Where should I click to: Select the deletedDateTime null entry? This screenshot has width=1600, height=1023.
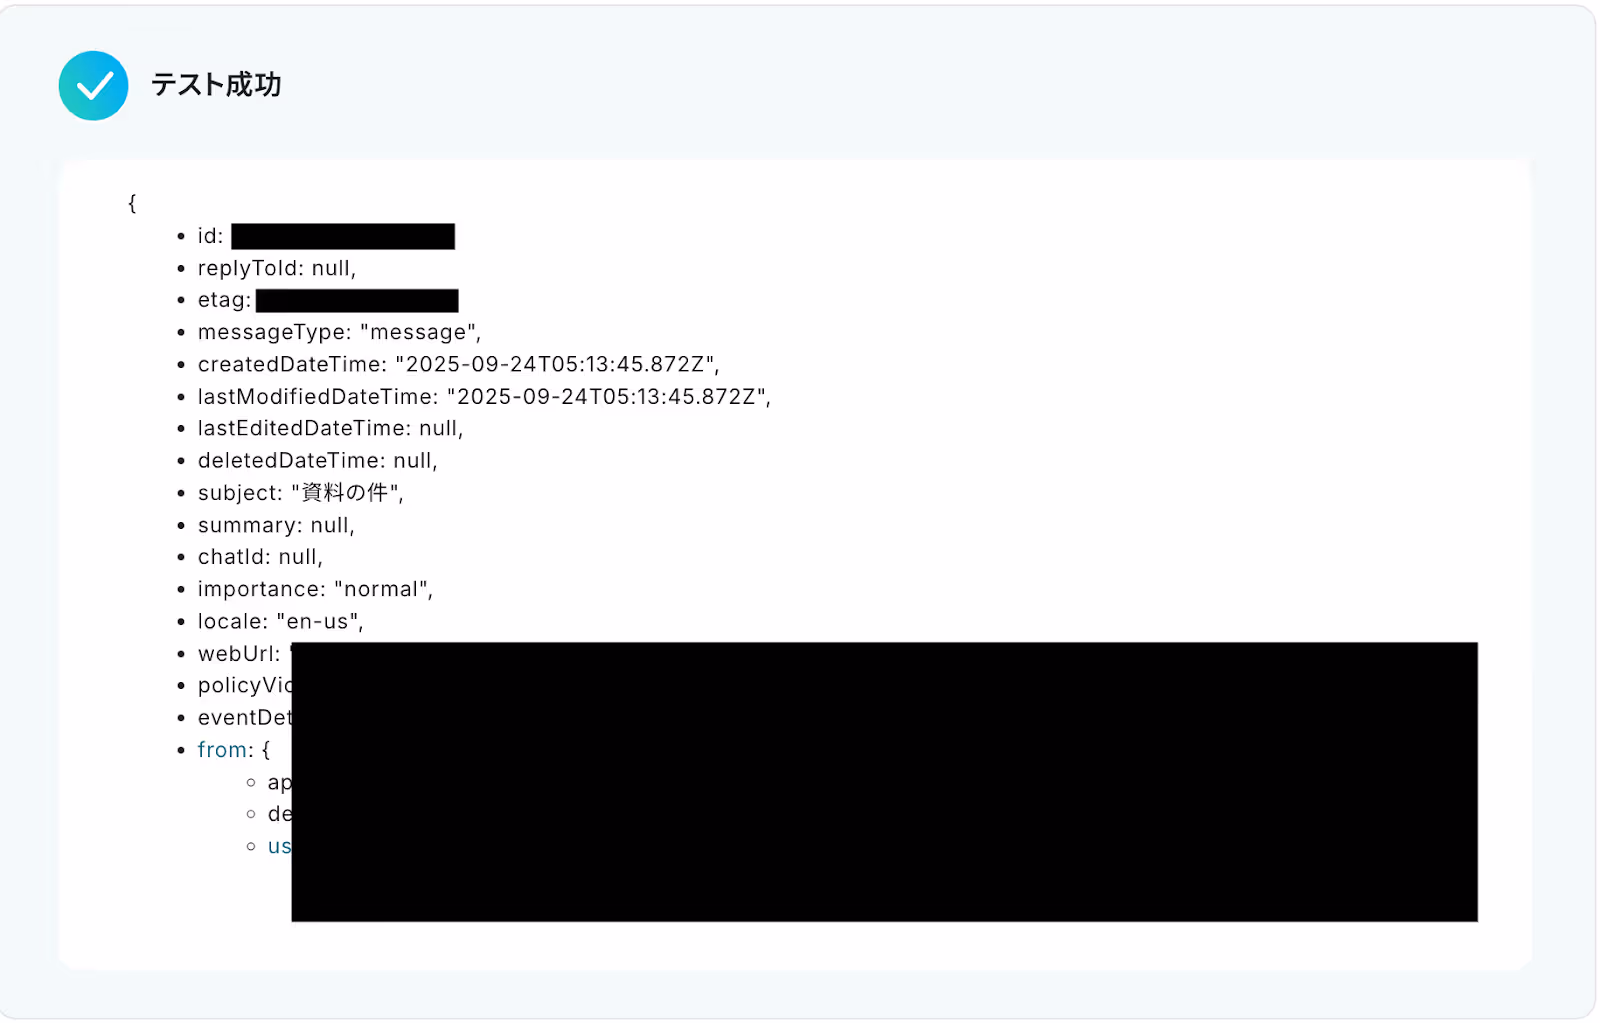point(317,460)
